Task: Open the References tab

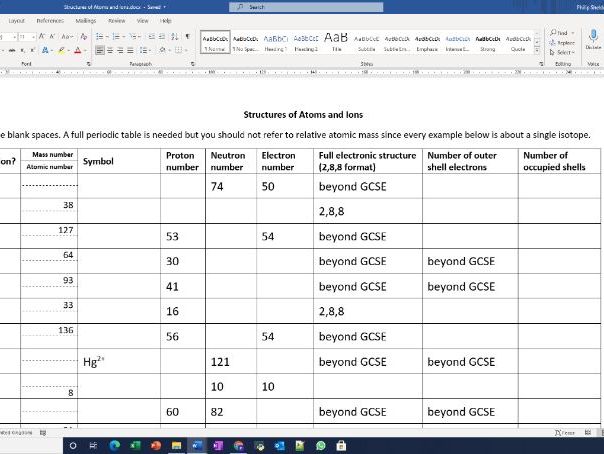Action: (50, 21)
